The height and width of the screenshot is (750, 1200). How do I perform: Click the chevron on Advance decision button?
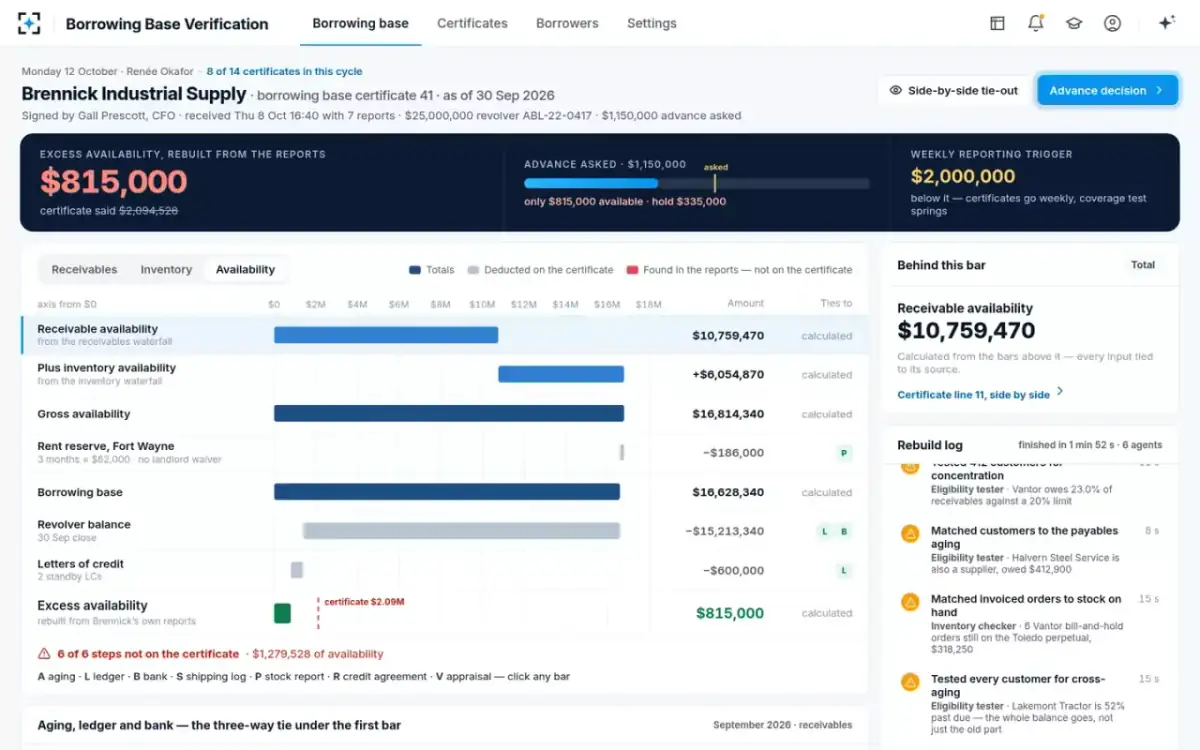pyautogui.click(x=1160, y=90)
